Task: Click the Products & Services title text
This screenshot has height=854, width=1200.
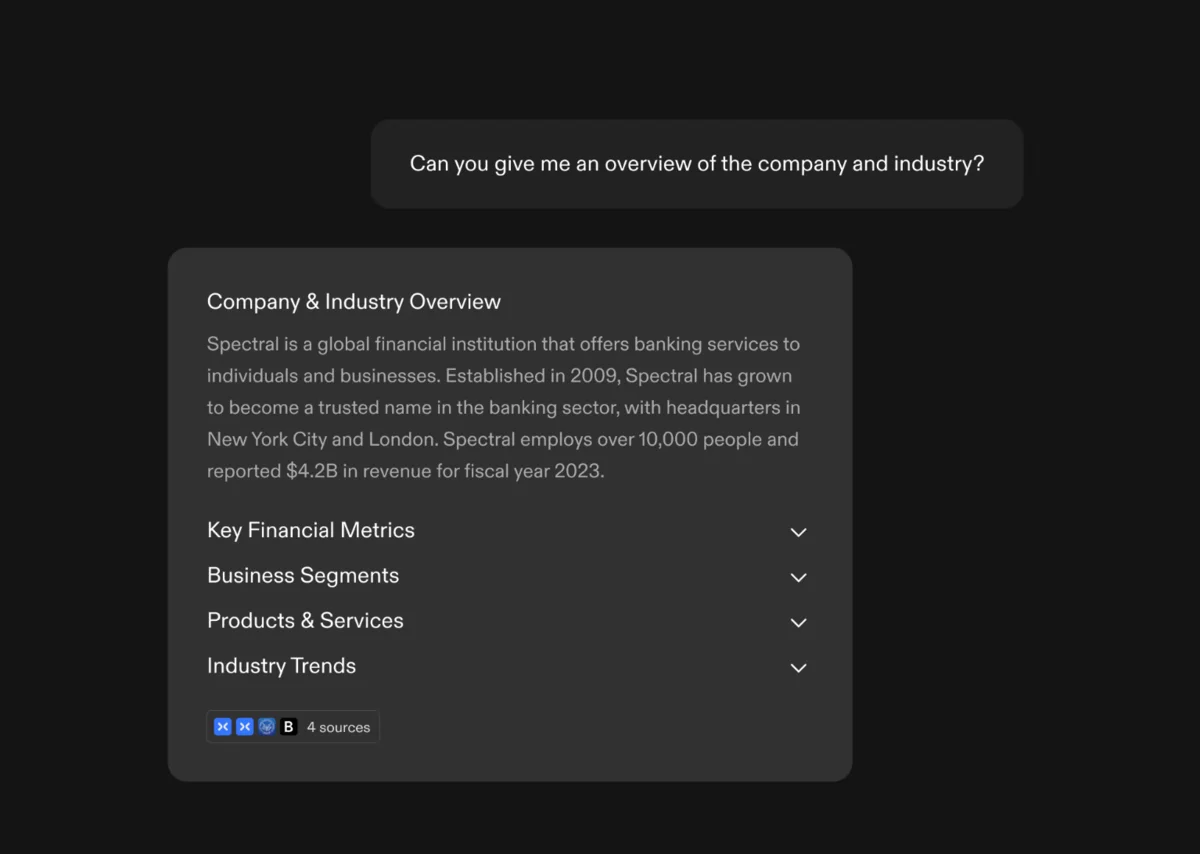Action: (x=305, y=621)
